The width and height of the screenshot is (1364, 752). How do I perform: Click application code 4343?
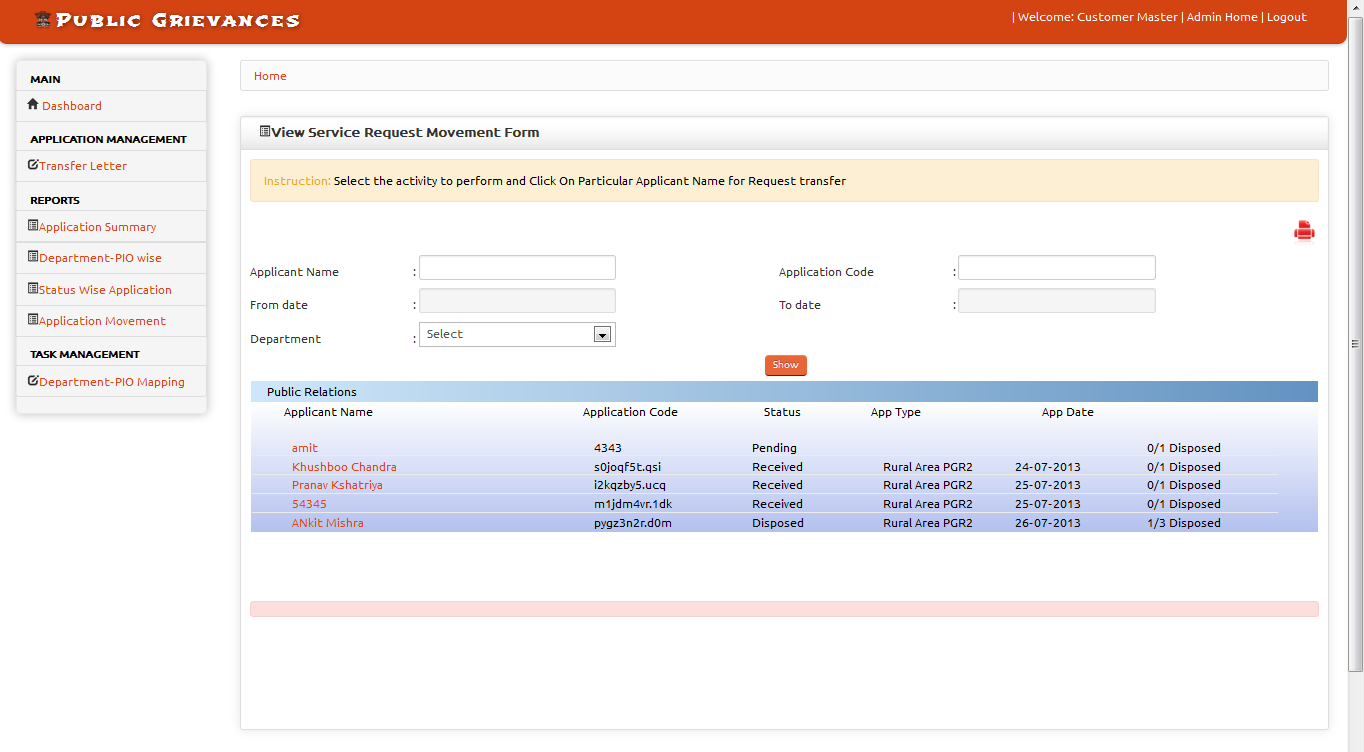(x=608, y=448)
